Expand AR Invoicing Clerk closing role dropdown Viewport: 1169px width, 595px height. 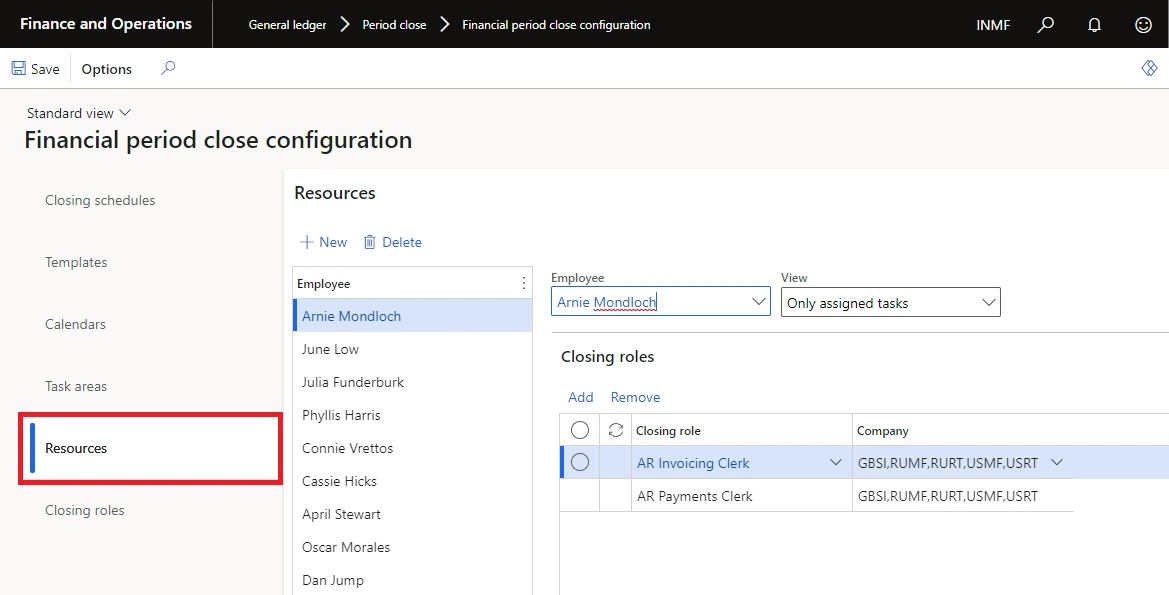(836, 463)
